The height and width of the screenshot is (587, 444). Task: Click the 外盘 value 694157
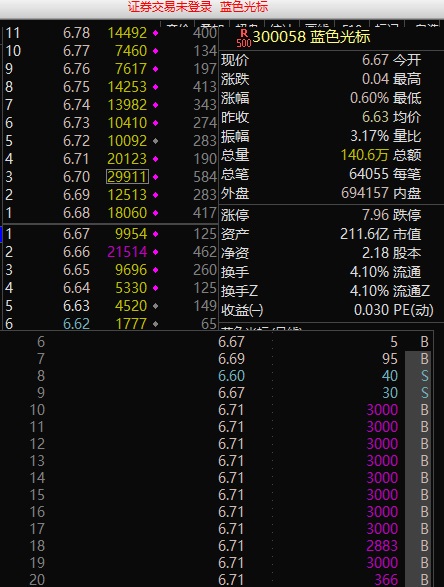point(365,193)
